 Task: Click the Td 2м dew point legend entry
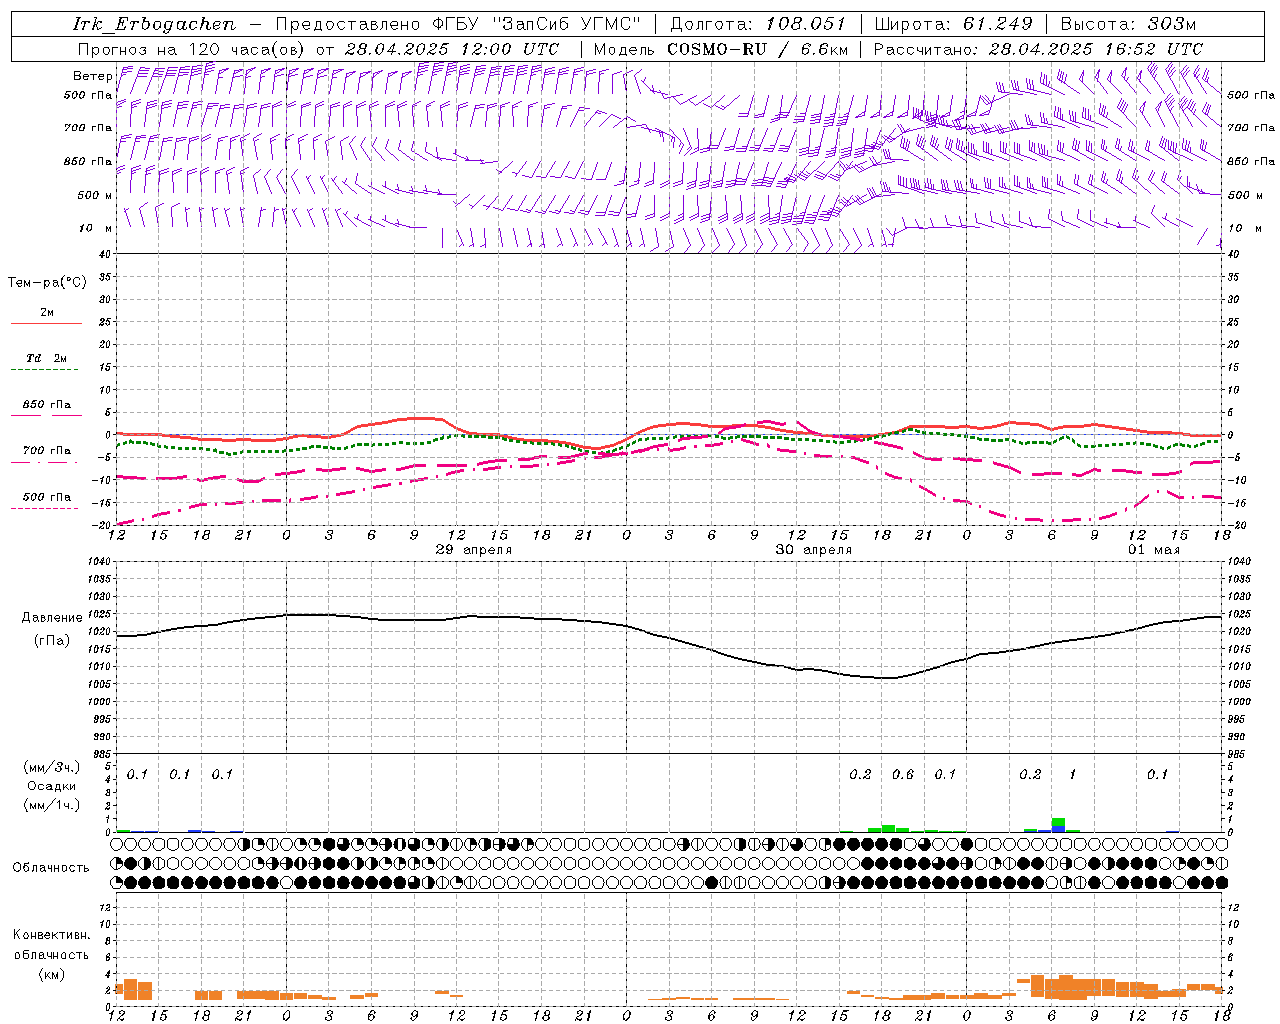46,358
